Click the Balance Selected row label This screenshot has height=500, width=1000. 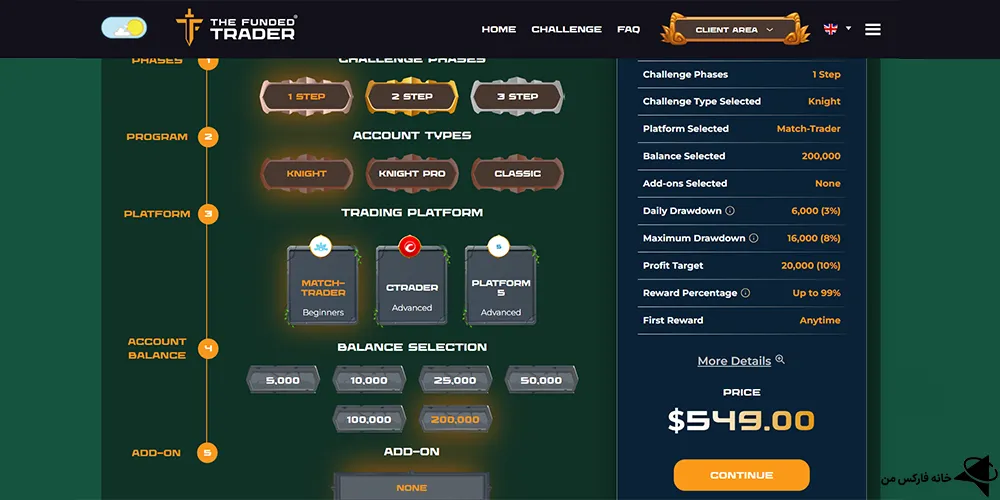click(684, 156)
